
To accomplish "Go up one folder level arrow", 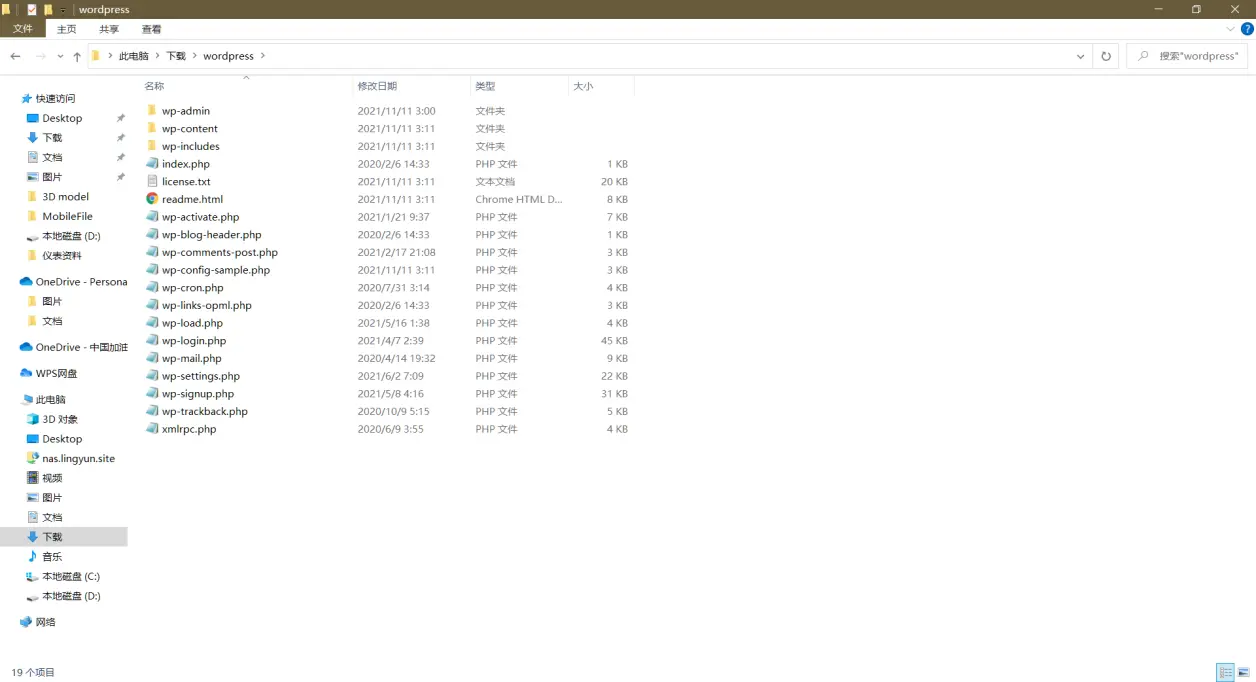I will pos(77,56).
